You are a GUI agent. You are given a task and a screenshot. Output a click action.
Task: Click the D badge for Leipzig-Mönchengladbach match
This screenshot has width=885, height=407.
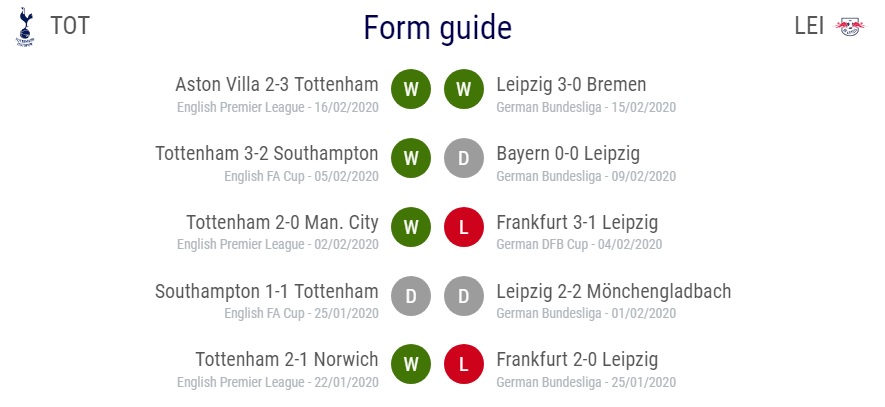(464, 296)
